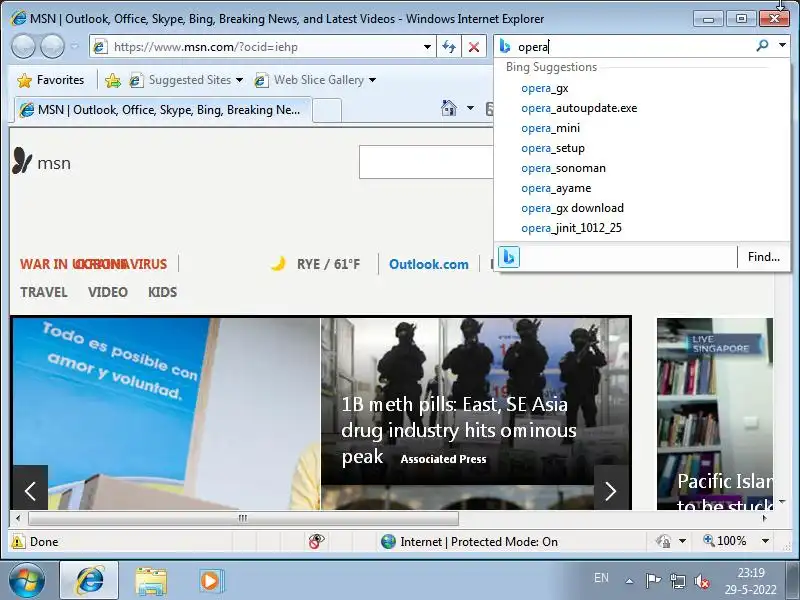Click the Refresh page icon
800x600 pixels.
click(x=449, y=47)
